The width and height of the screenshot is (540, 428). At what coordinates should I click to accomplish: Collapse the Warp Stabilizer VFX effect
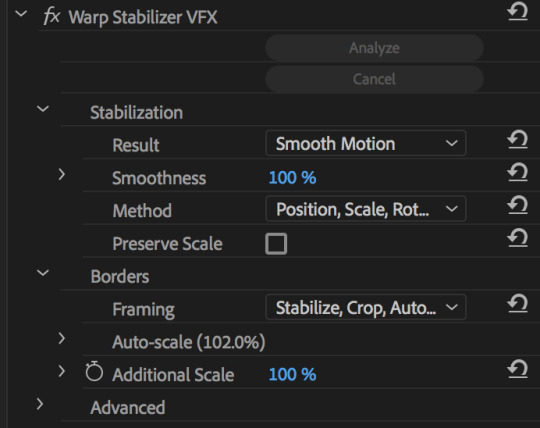coord(21,14)
